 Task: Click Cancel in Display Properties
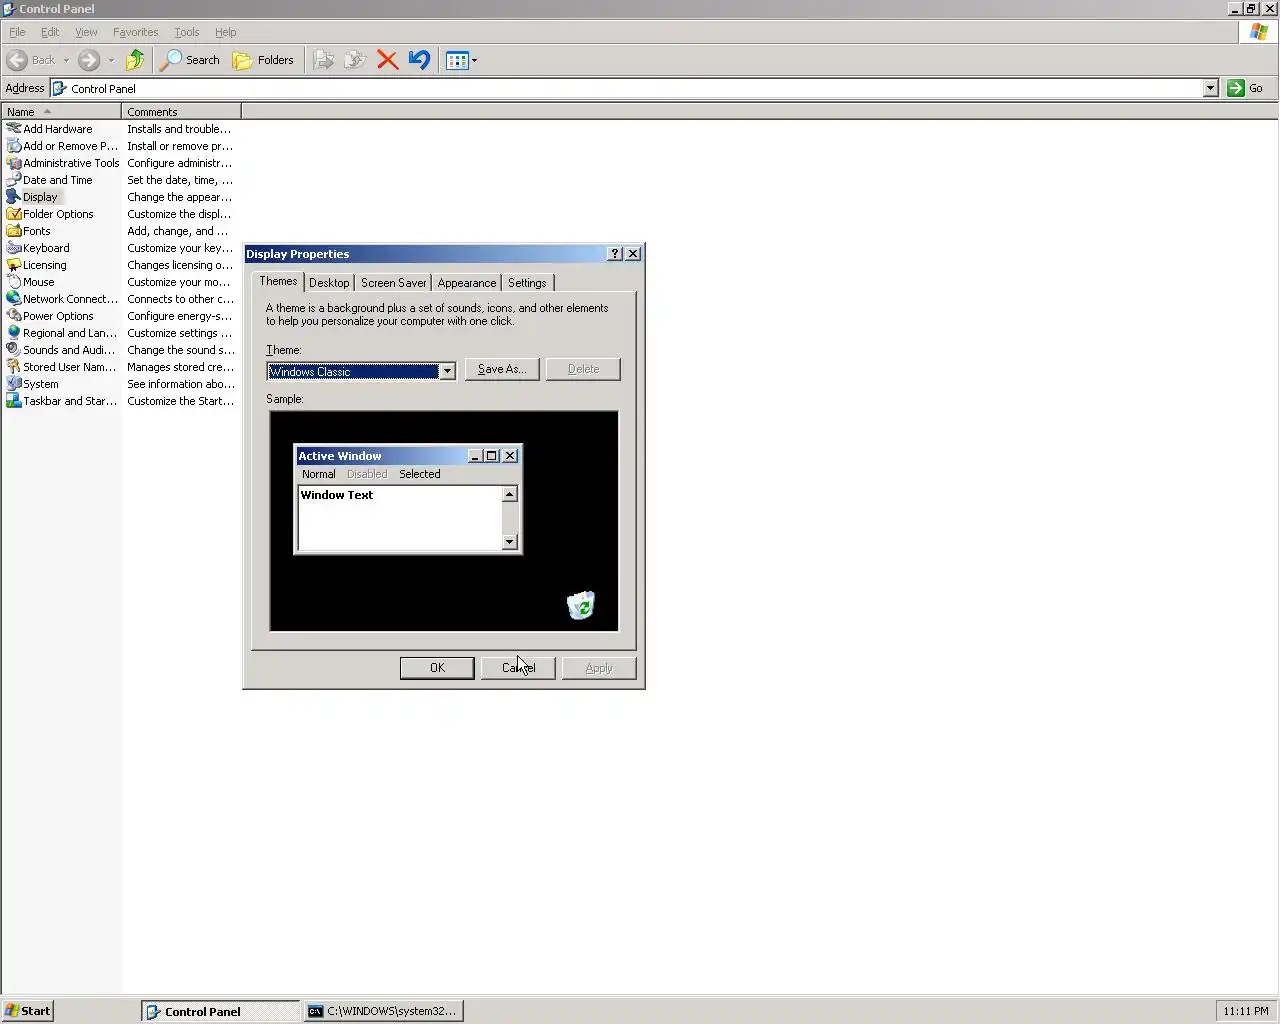click(518, 668)
